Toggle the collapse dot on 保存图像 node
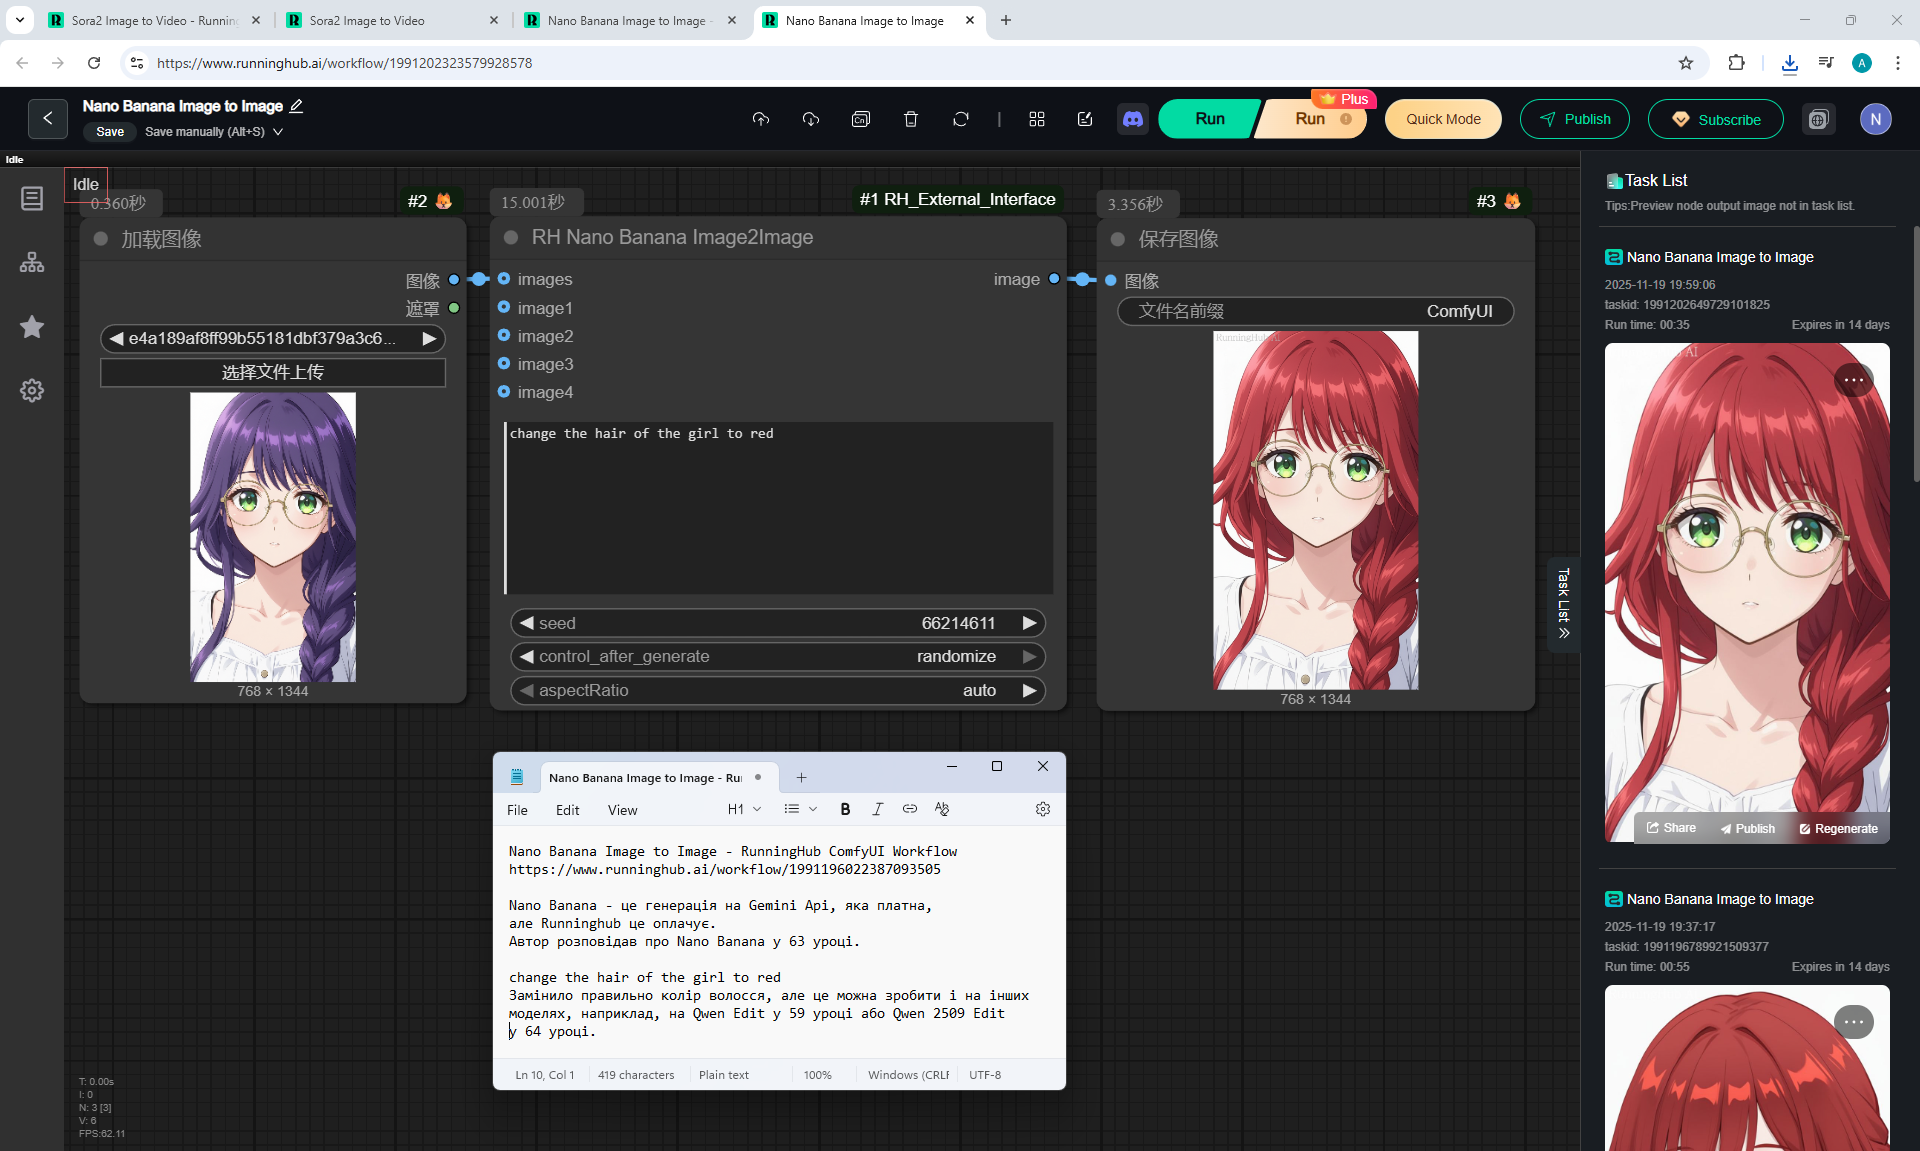The height and width of the screenshot is (1151, 1920). click(x=1118, y=239)
